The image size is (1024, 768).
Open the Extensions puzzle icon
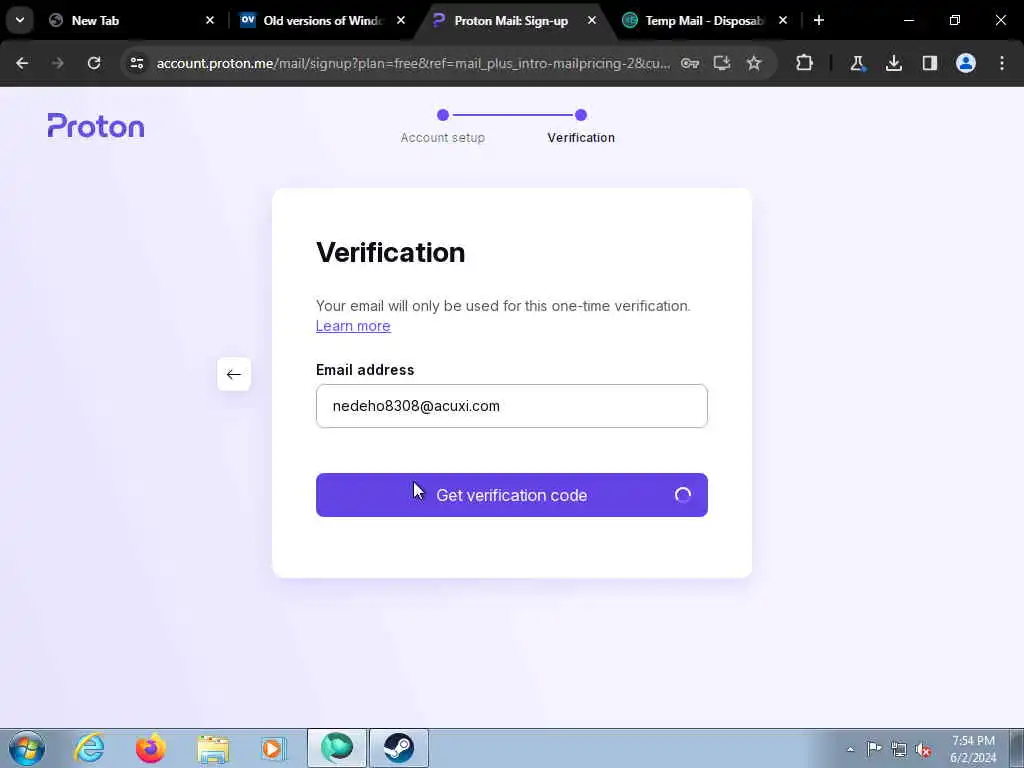805,63
